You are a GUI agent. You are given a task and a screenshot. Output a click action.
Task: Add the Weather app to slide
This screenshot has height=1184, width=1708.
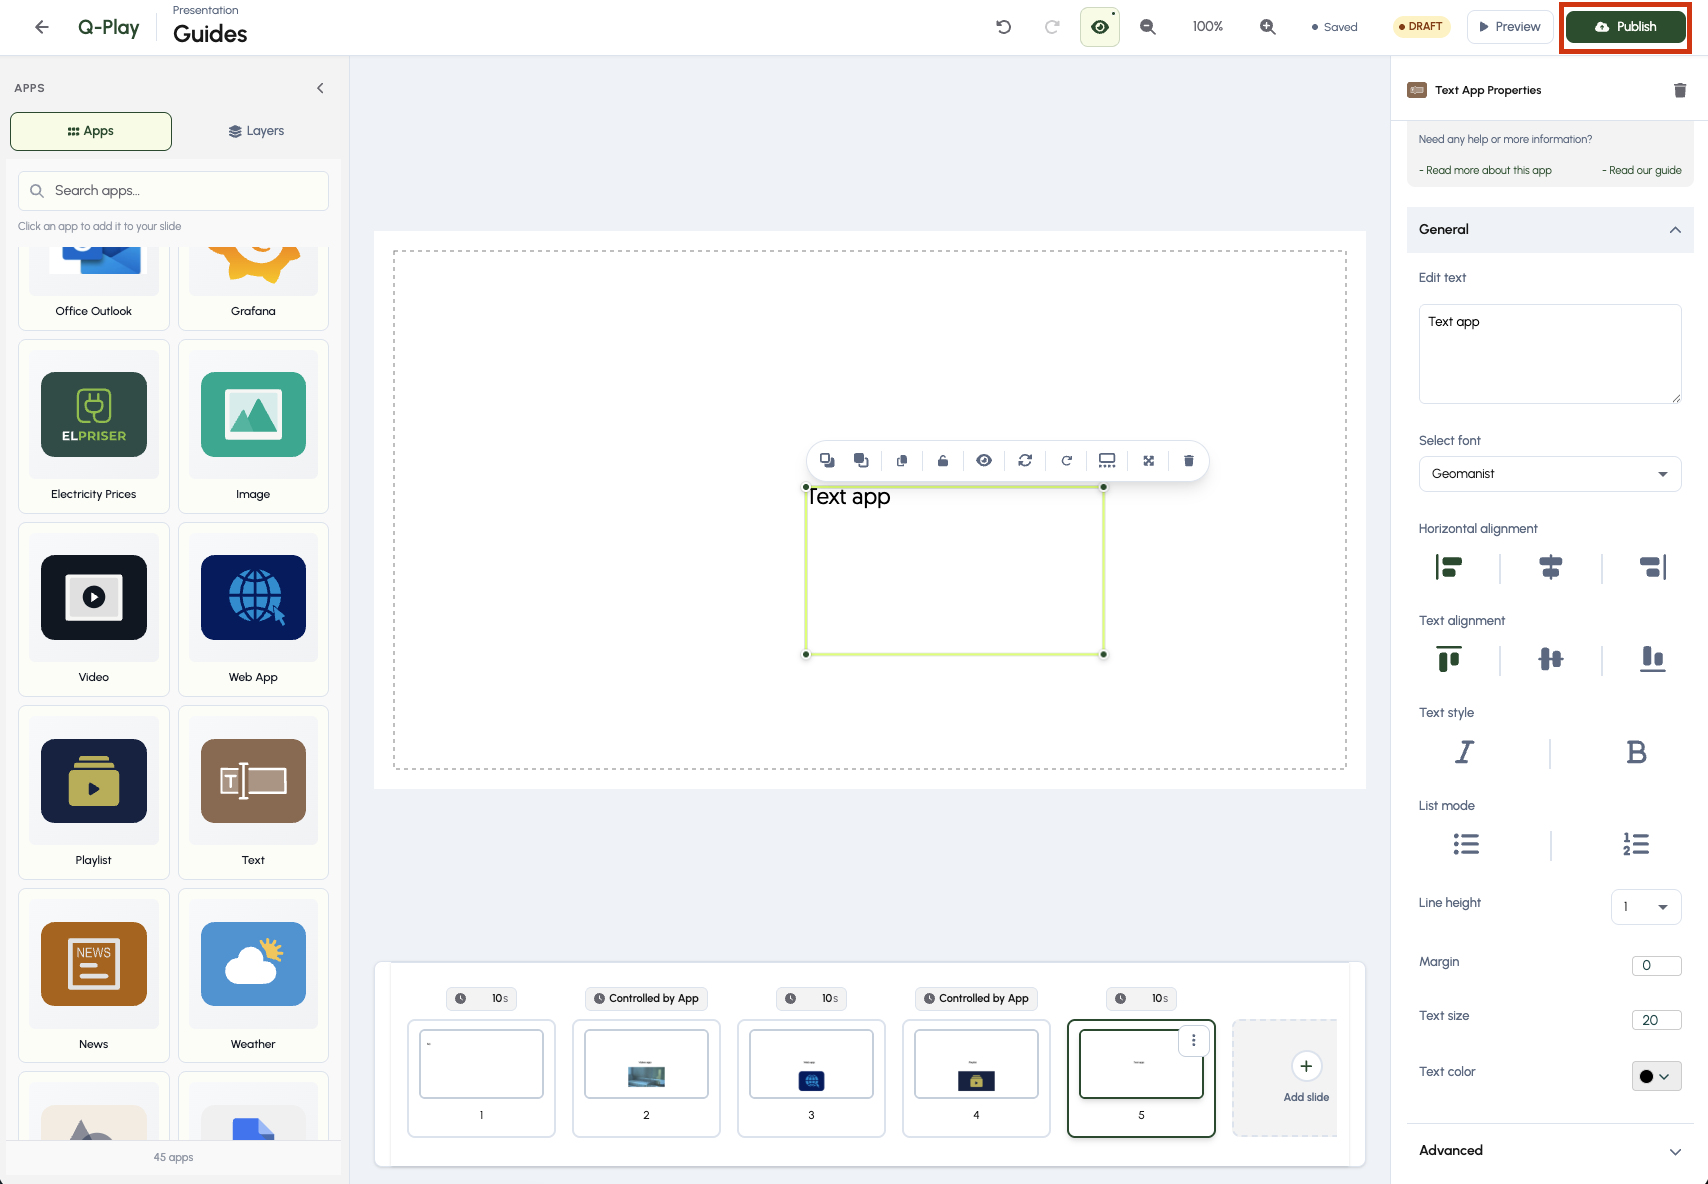click(x=253, y=976)
